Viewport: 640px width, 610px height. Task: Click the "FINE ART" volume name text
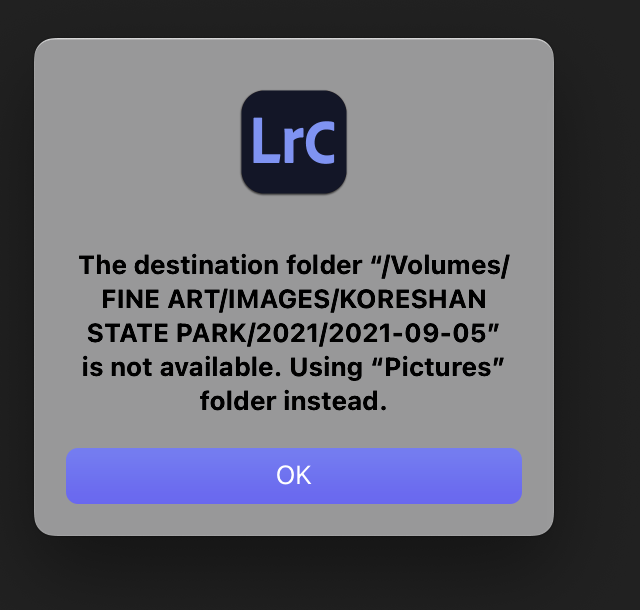coord(160,300)
